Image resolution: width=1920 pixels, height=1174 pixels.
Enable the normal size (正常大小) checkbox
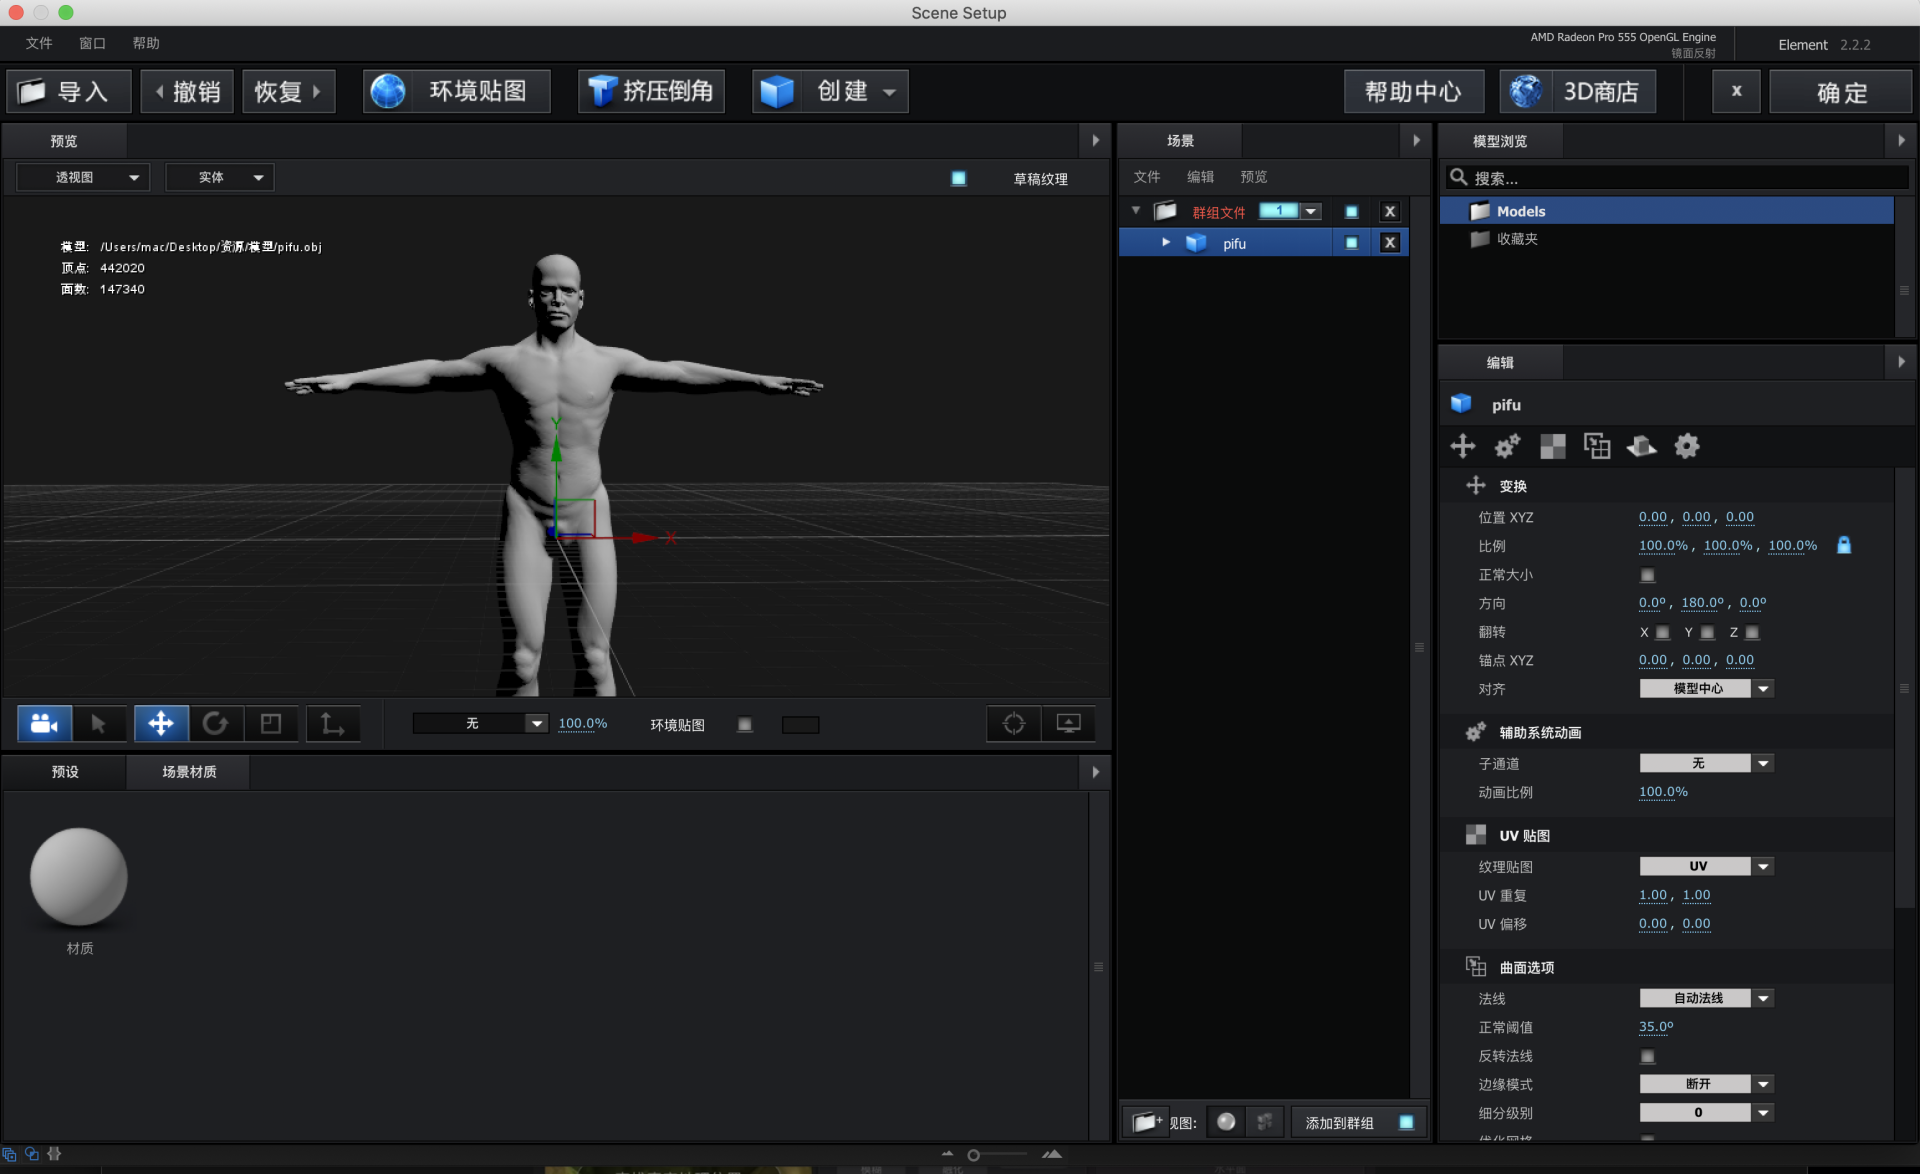point(1647,575)
